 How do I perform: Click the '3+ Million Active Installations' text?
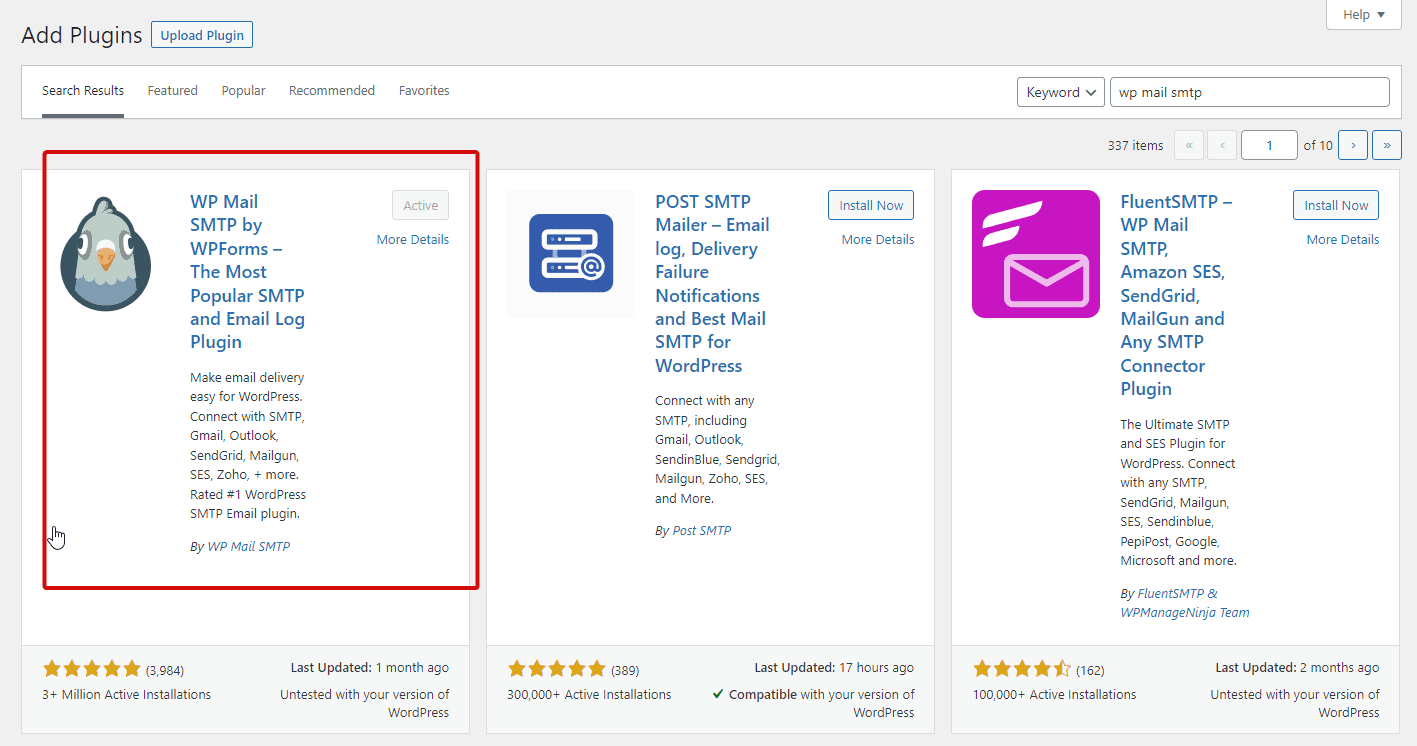click(x=127, y=694)
